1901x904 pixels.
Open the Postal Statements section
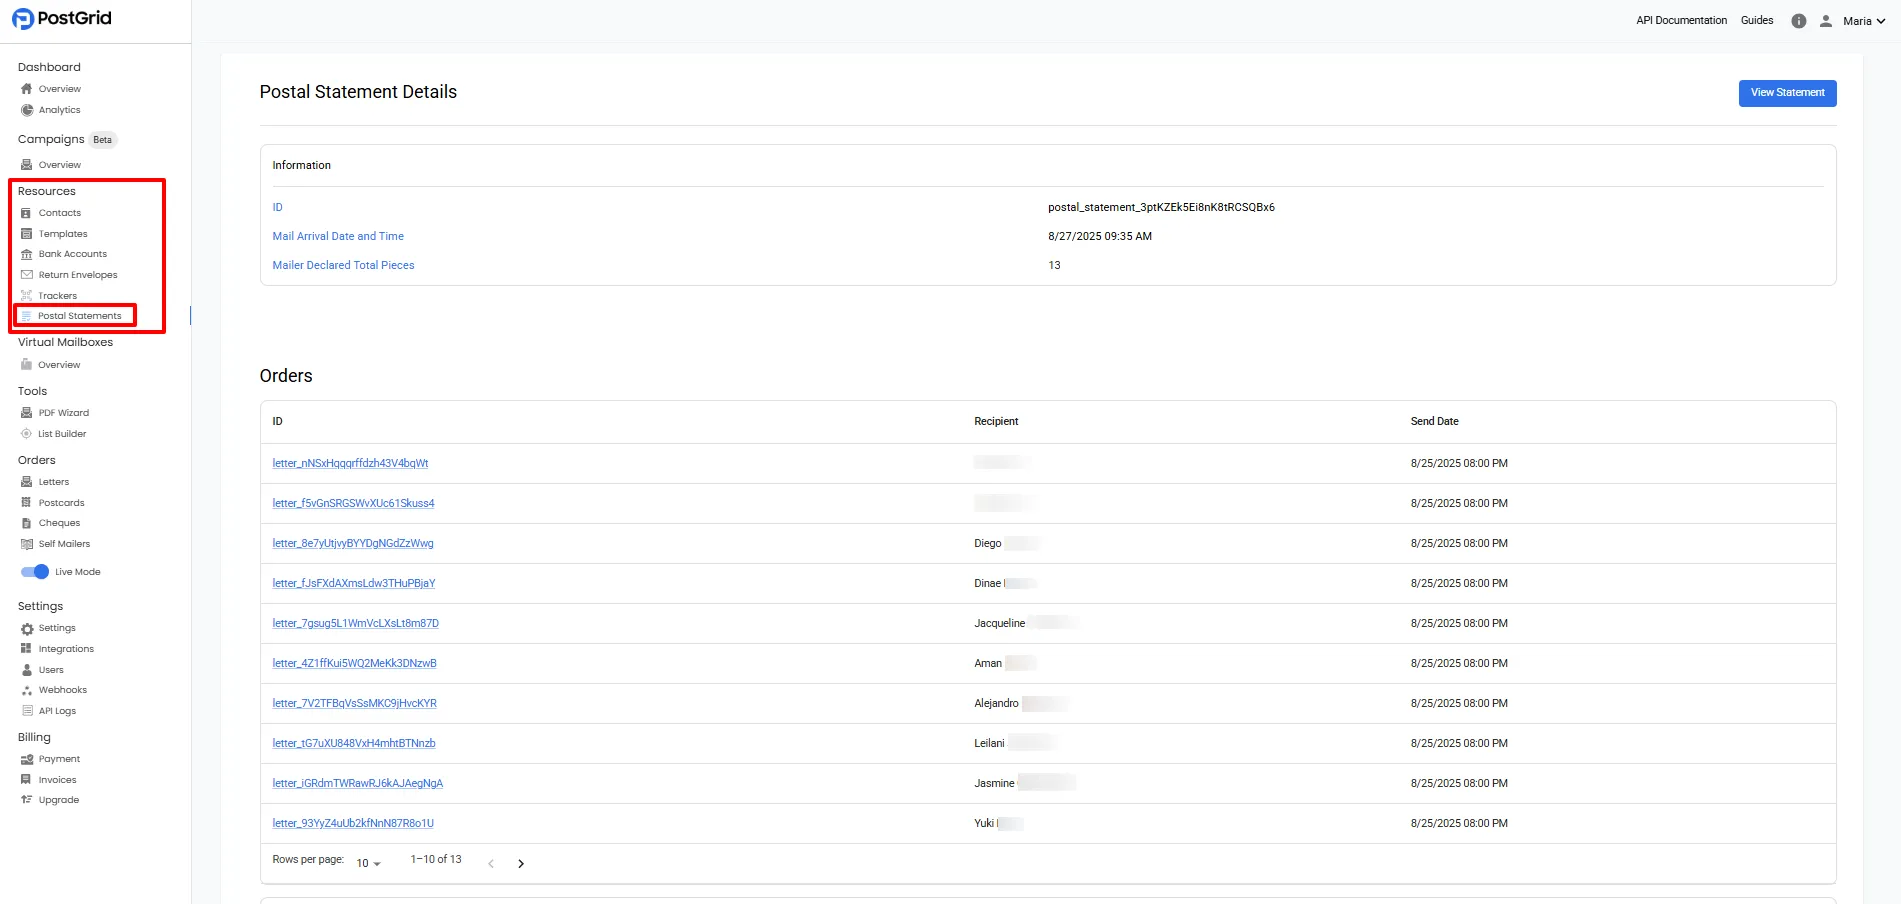pos(80,315)
